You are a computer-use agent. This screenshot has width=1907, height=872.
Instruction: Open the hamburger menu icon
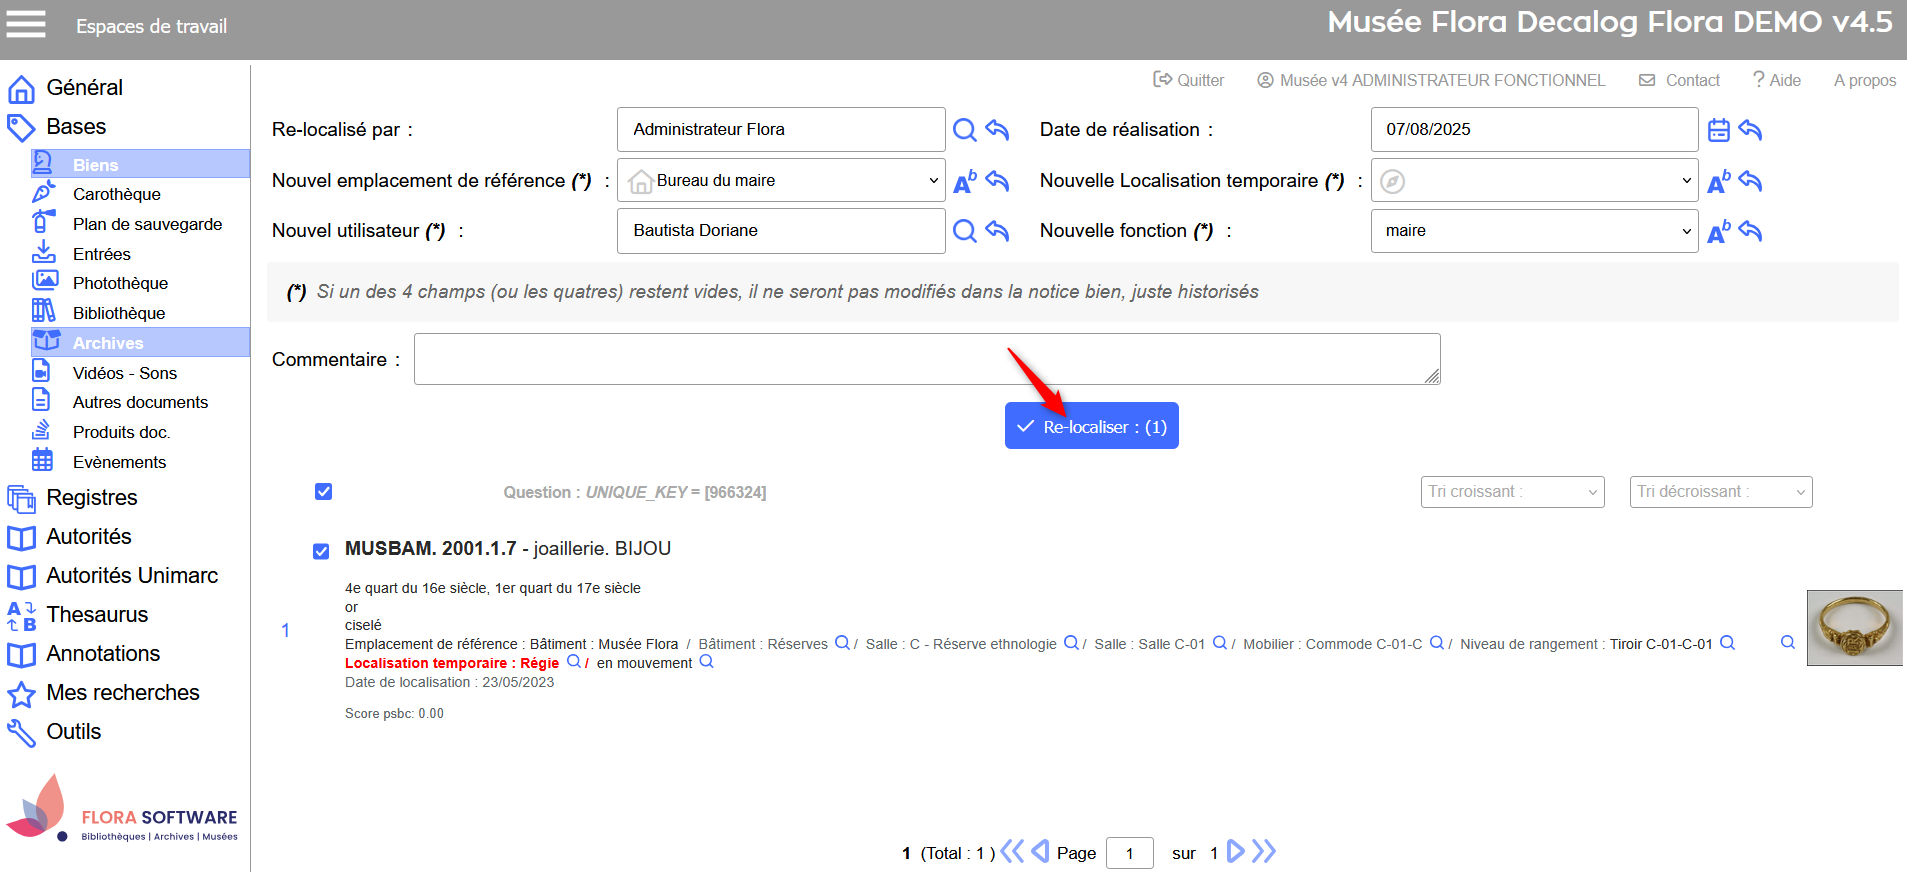26,24
